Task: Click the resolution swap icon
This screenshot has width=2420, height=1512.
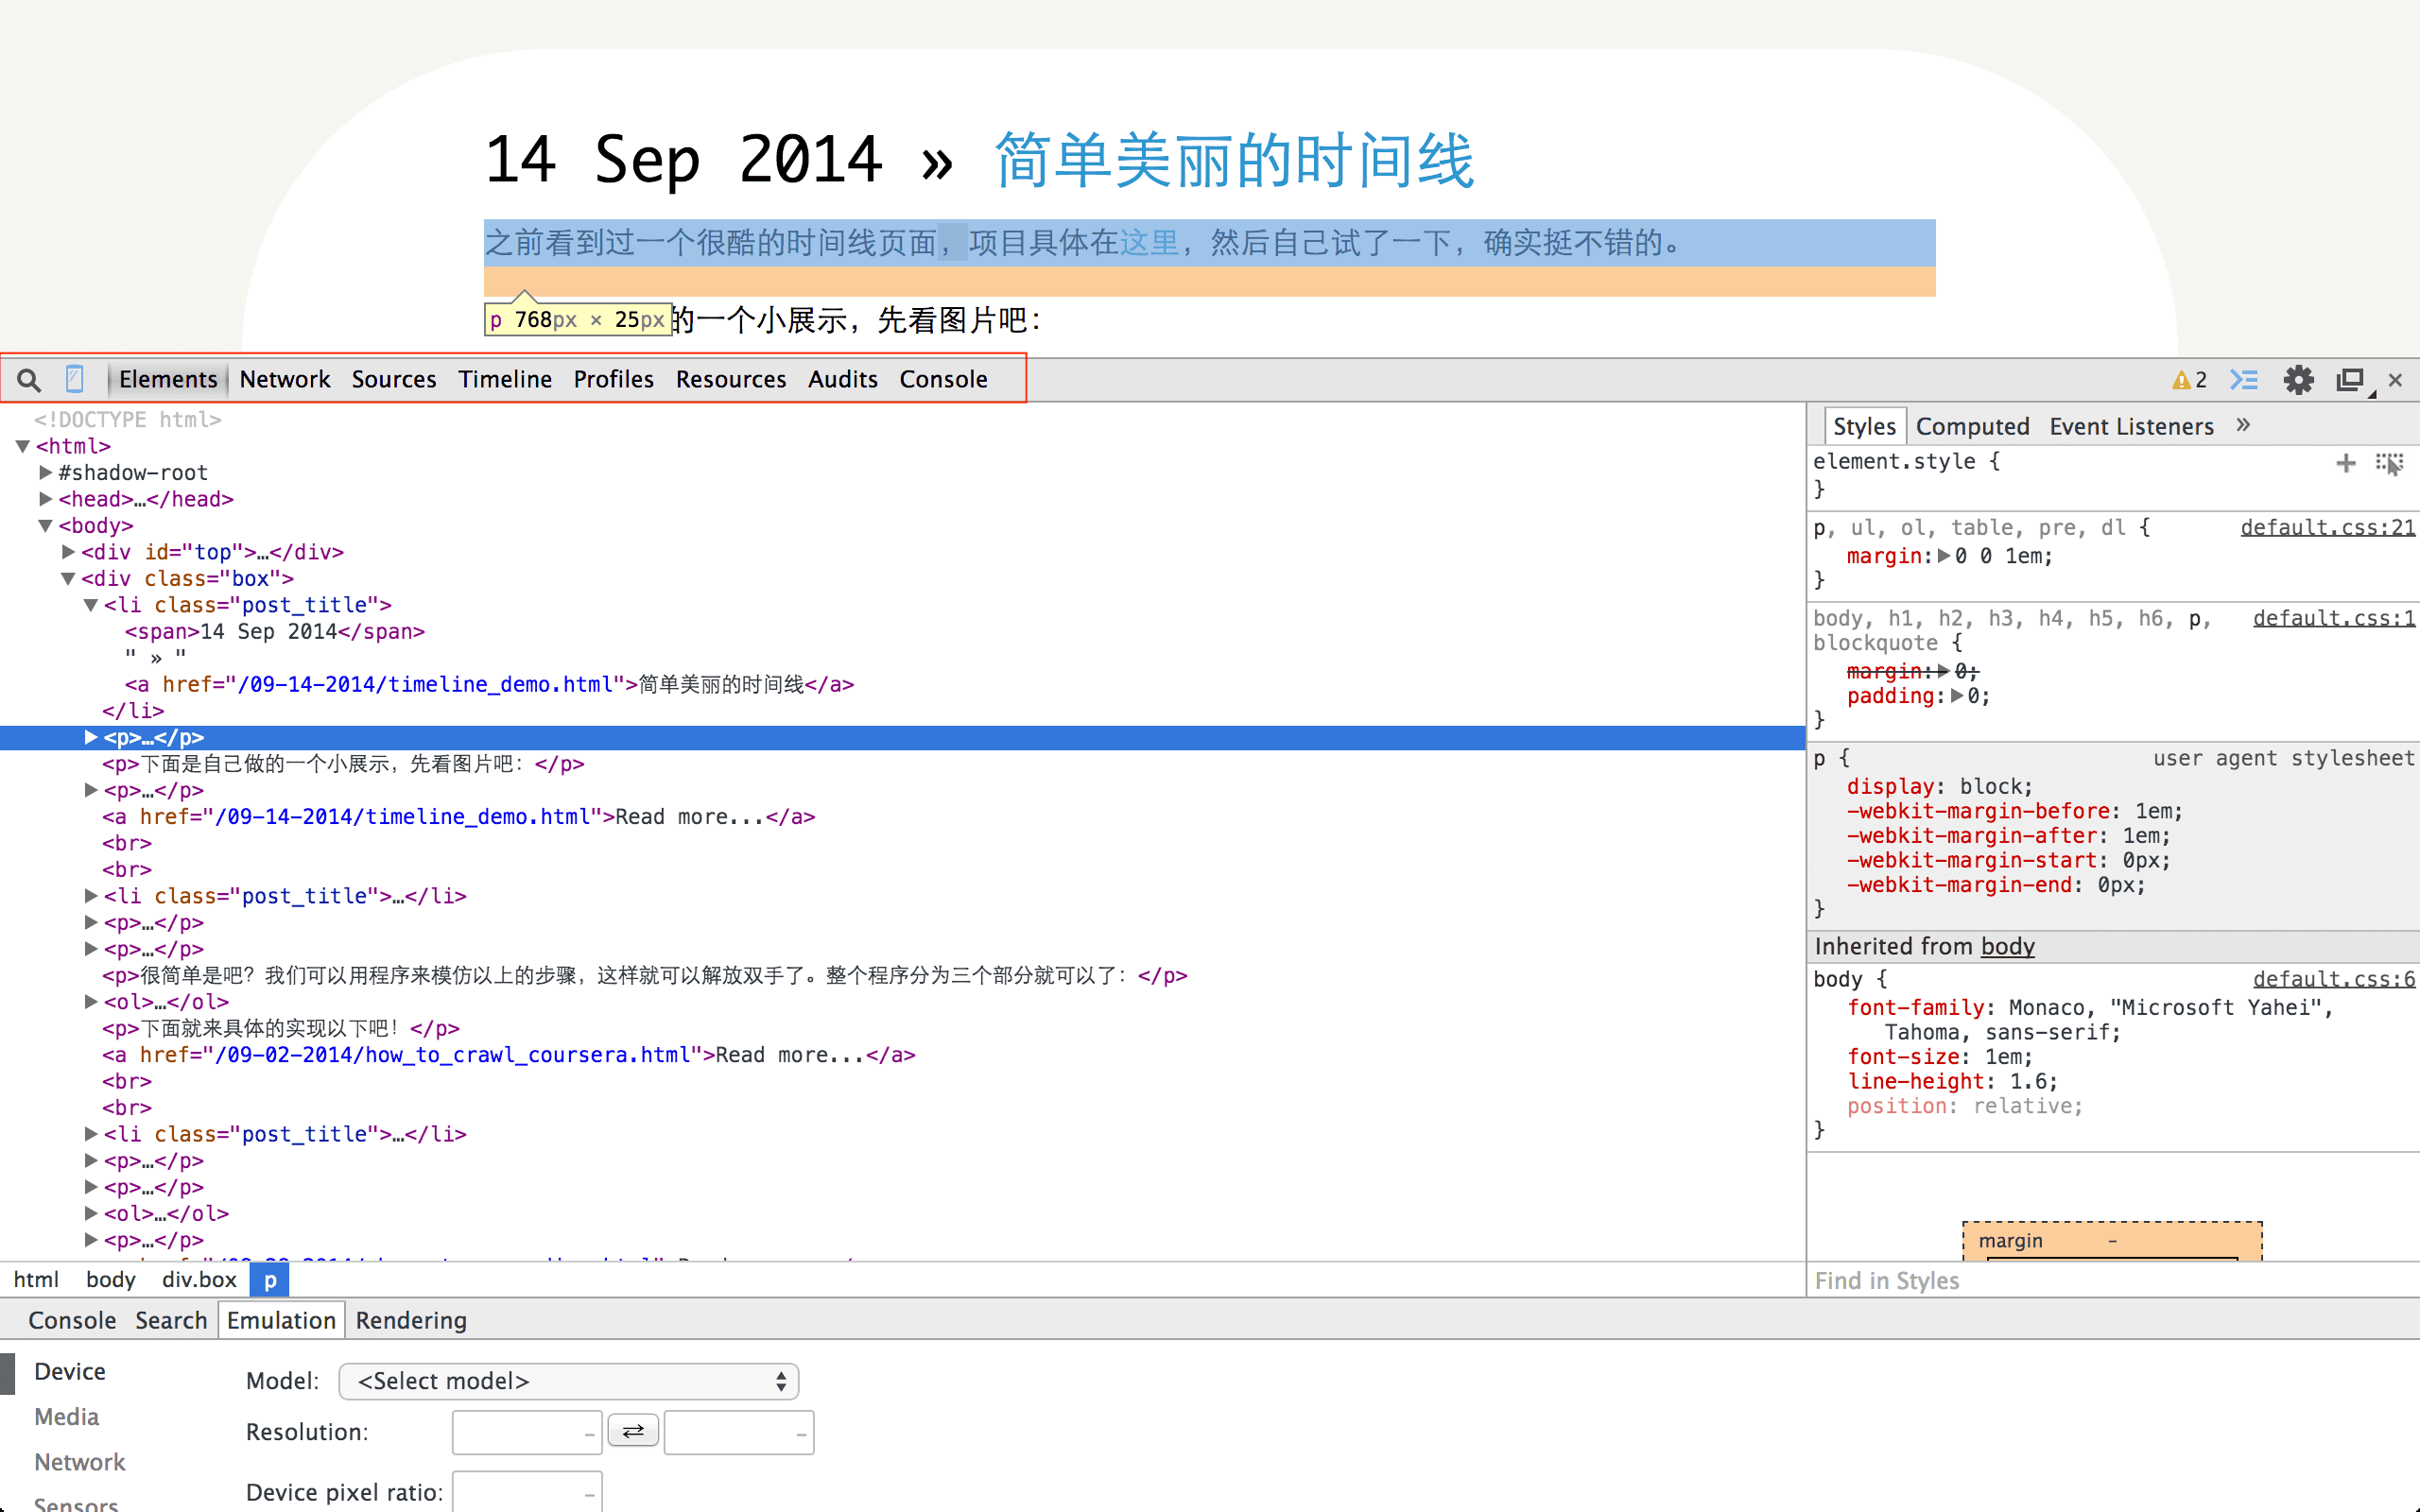Action: coord(634,1432)
